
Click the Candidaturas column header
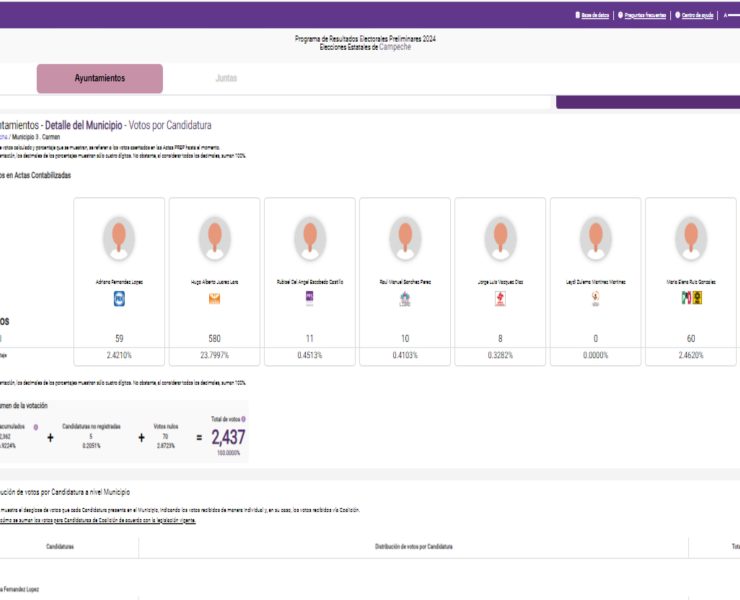click(60, 547)
